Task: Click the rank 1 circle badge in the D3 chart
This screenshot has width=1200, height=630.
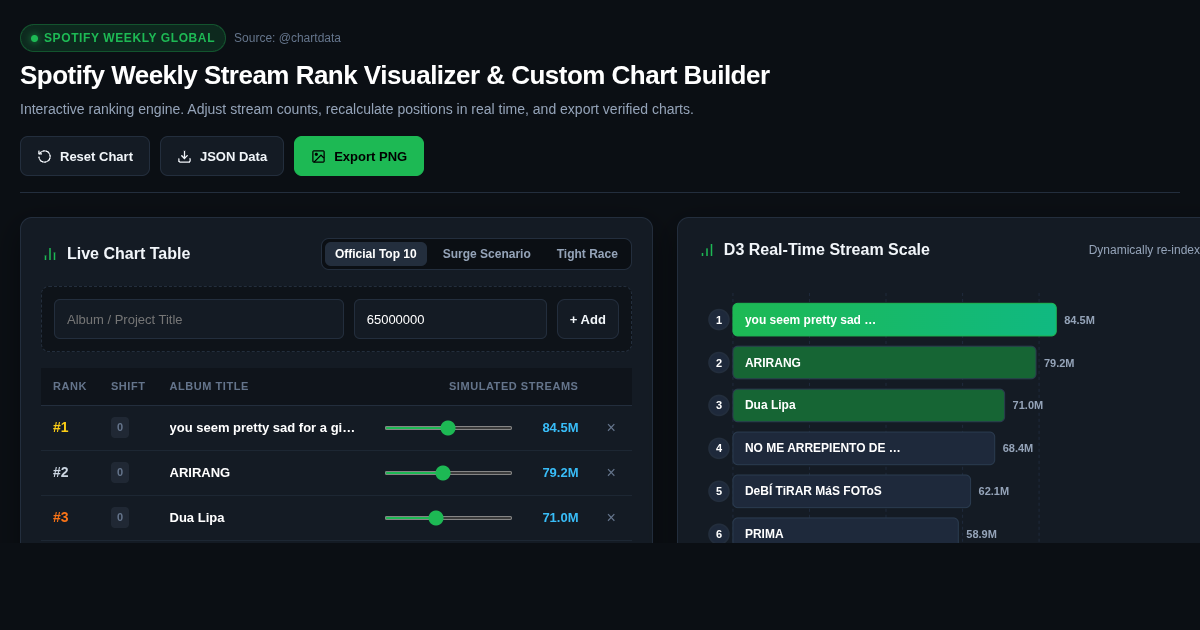Action: pos(718,320)
